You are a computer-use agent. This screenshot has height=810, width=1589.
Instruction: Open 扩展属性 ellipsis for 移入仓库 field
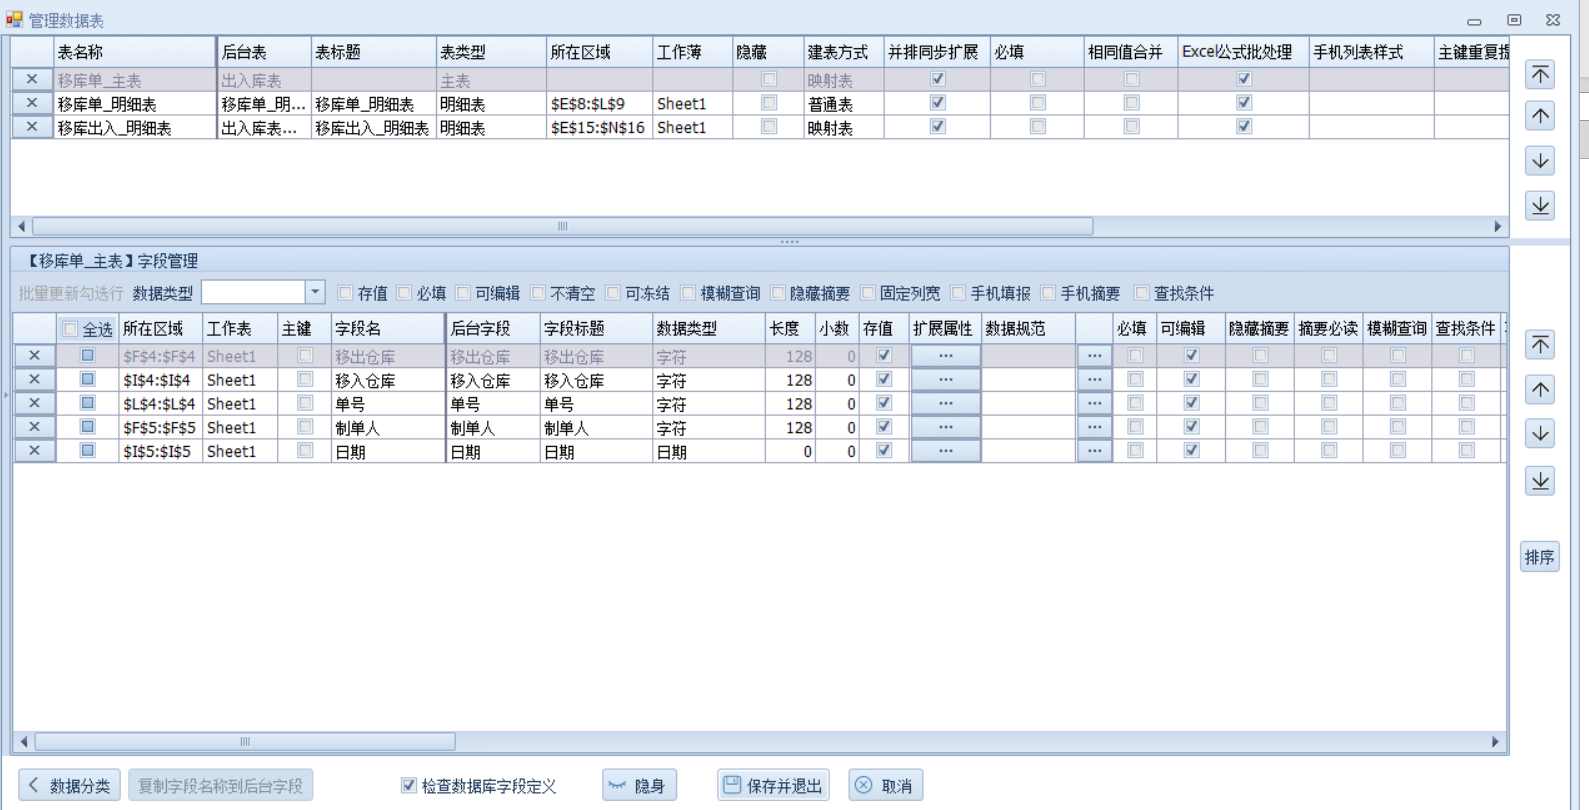[945, 380]
